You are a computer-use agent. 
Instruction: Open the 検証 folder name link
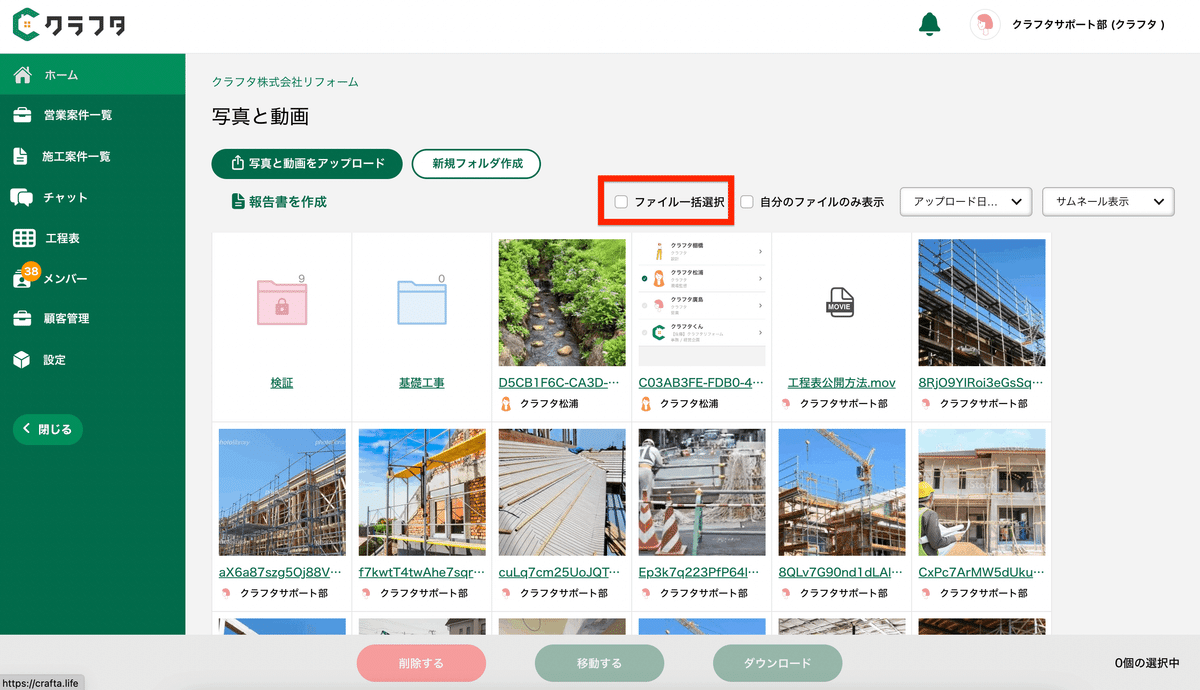pos(282,383)
